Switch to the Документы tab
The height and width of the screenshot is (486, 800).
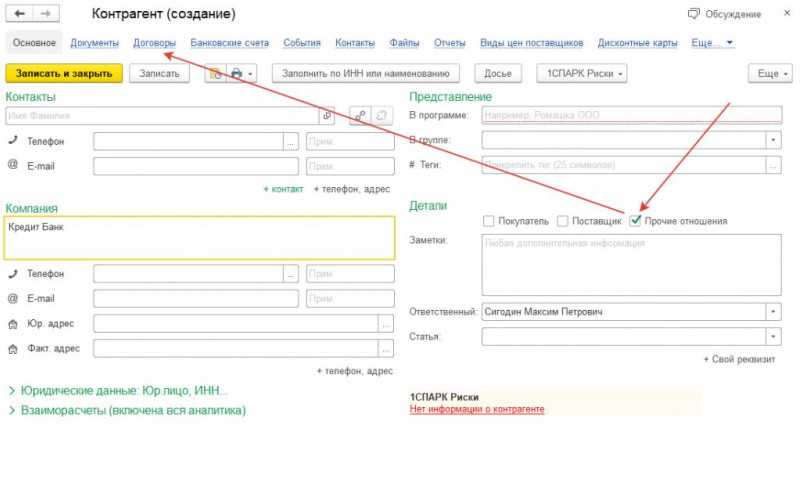point(94,43)
